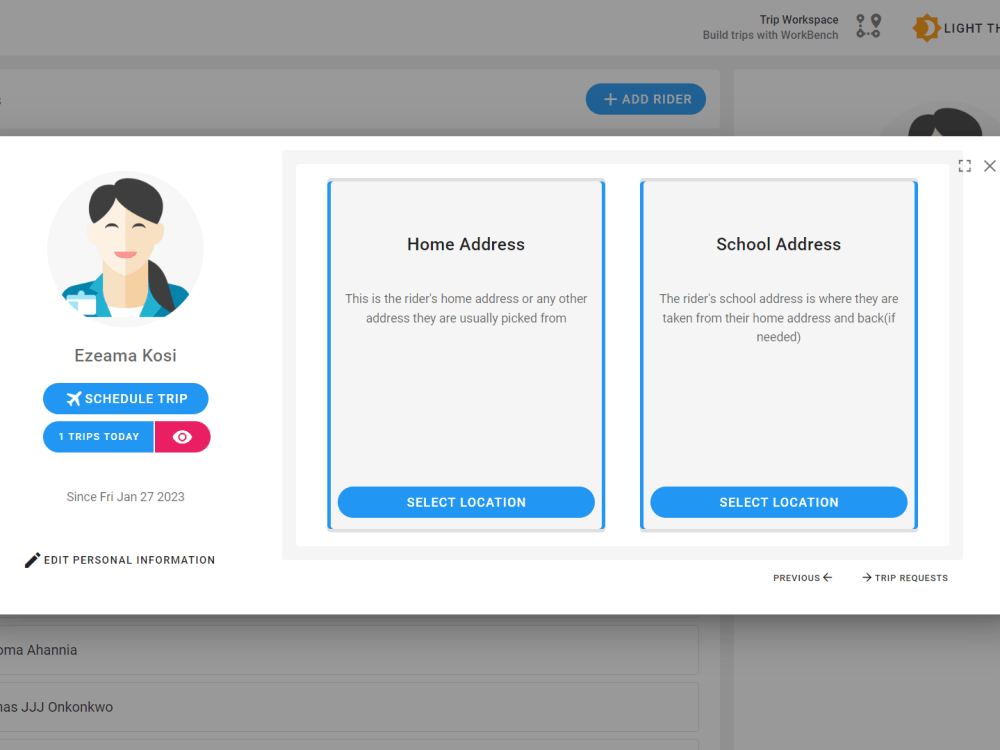Click the plus icon on Add Rider

pyautogui.click(x=610, y=99)
